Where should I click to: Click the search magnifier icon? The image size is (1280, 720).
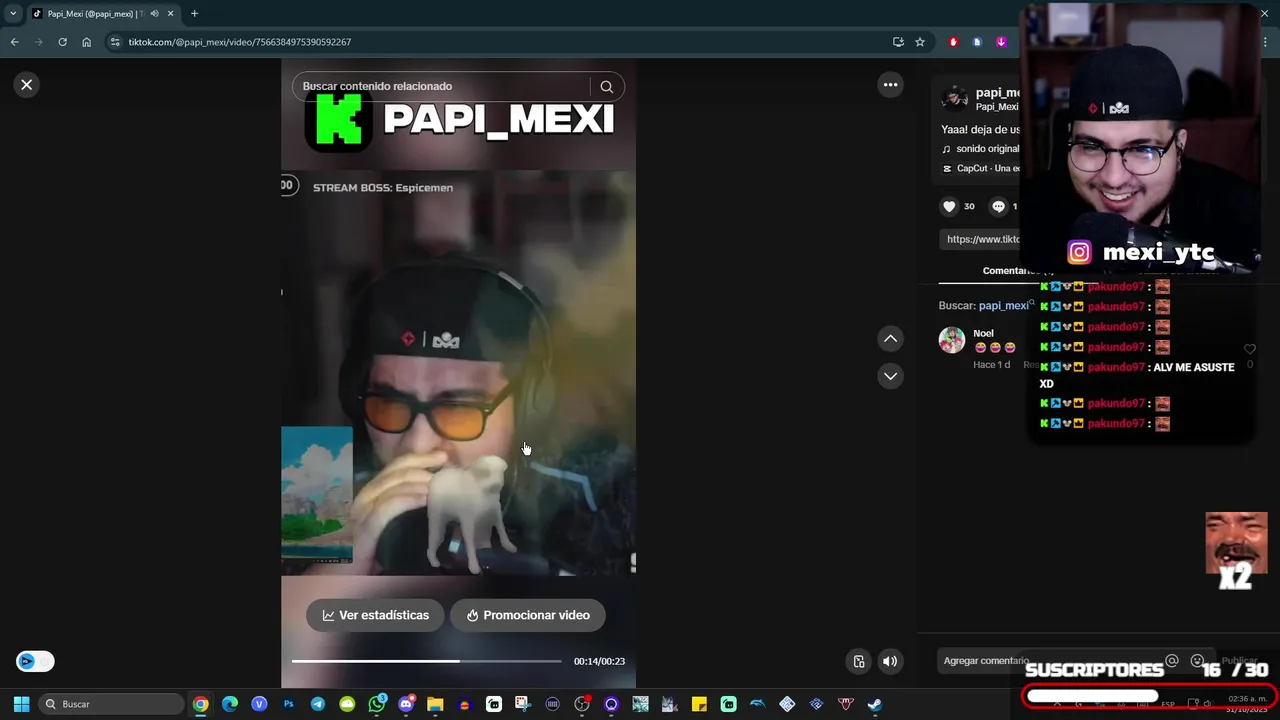606,86
